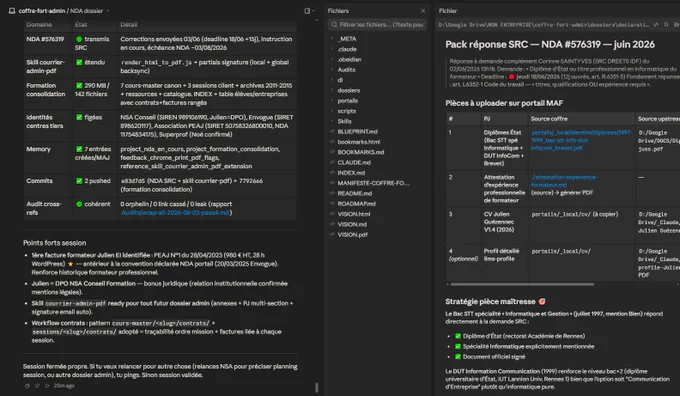Click the file icon next to MANIFESTE-COFFRE-FO…
The width and height of the screenshot is (680, 396).
[332, 183]
